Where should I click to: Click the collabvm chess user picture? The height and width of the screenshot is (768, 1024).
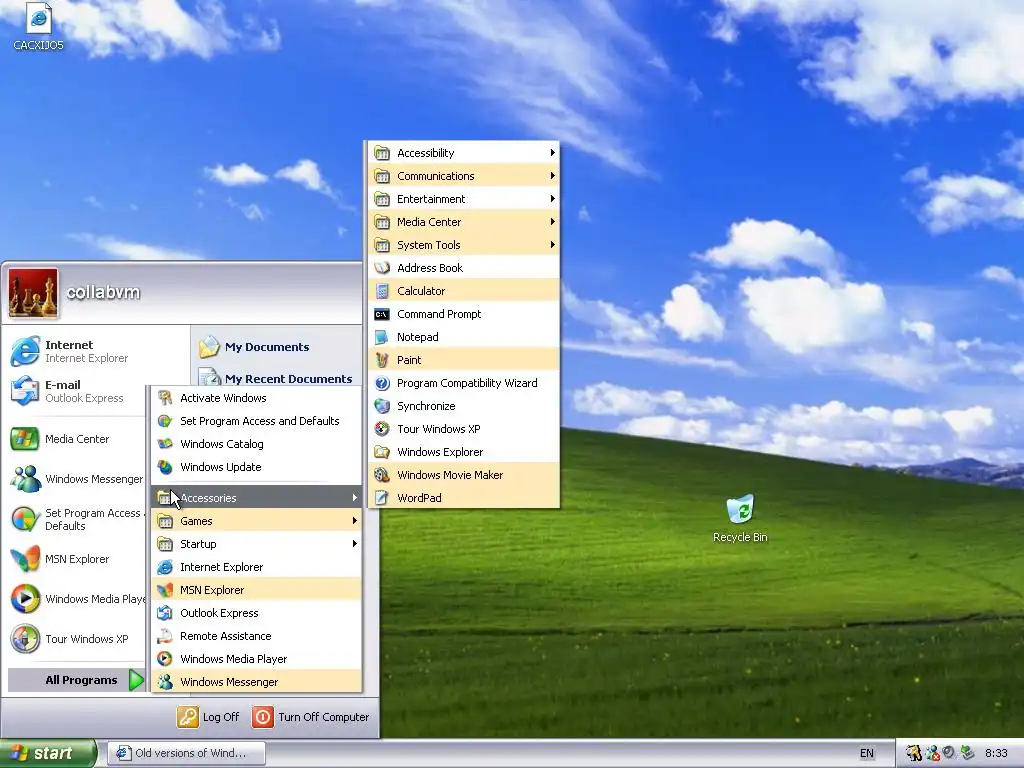click(x=33, y=293)
